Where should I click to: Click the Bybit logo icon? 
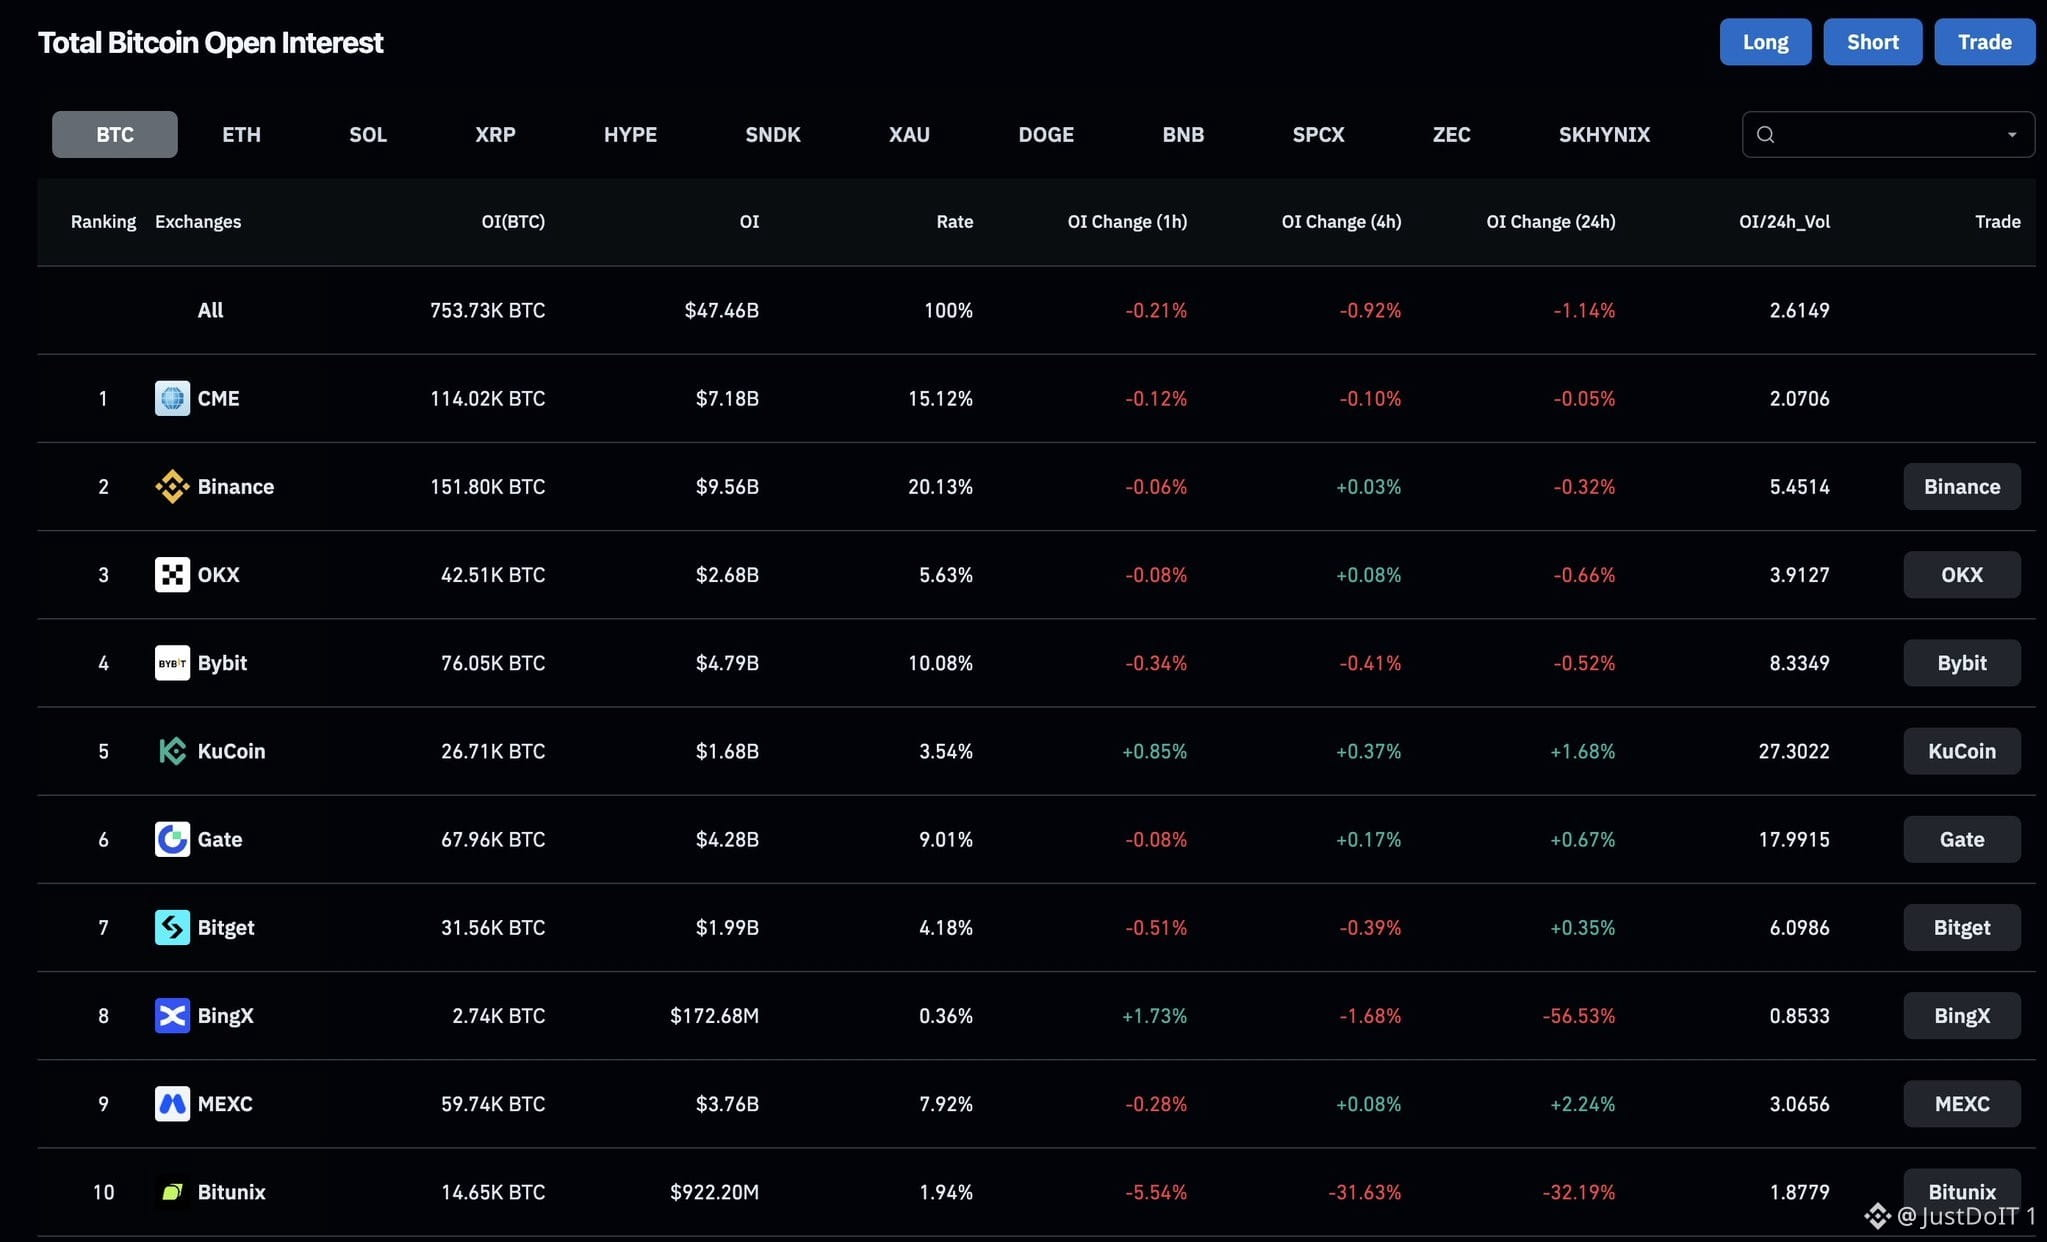[x=172, y=662]
